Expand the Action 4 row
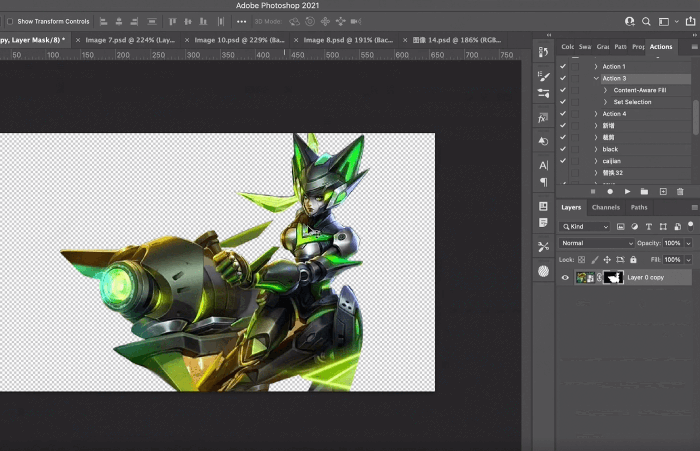700x451 pixels. pos(596,114)
